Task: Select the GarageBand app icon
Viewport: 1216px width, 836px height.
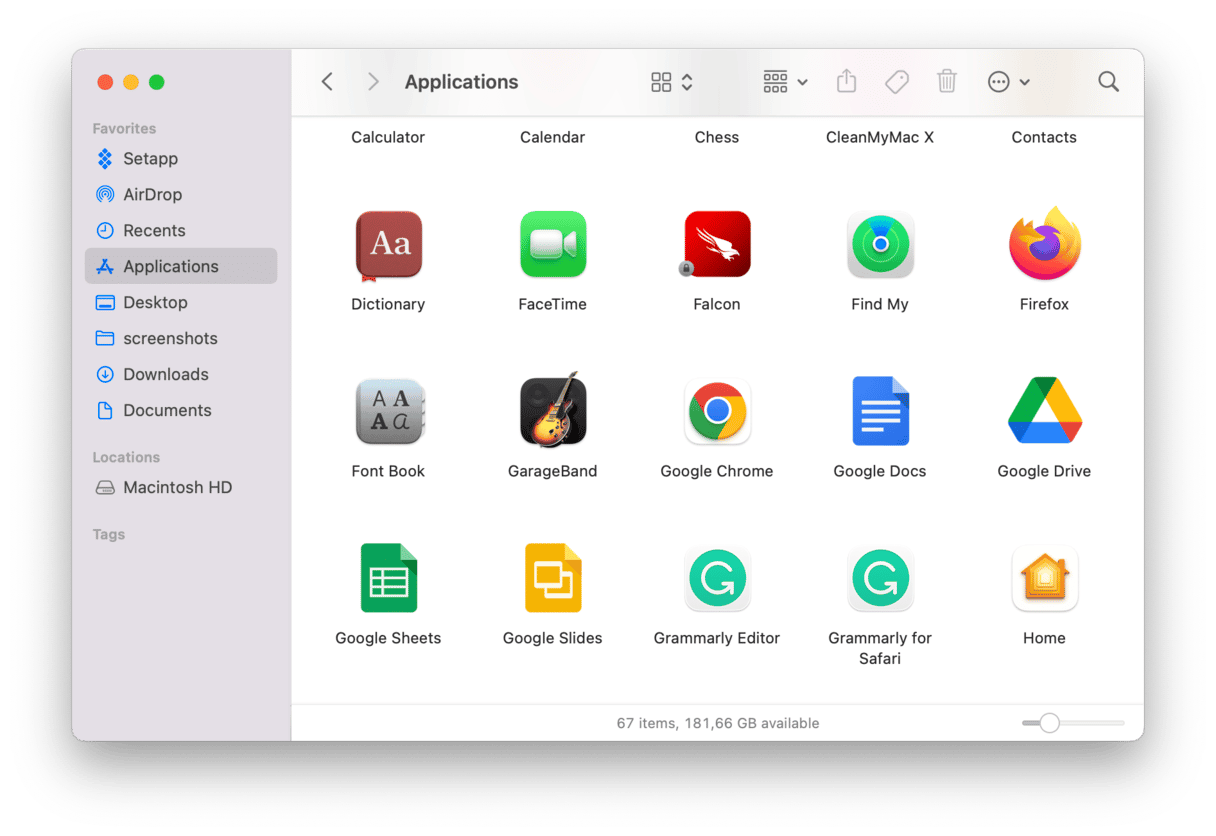Action: (x=552, y=411)
